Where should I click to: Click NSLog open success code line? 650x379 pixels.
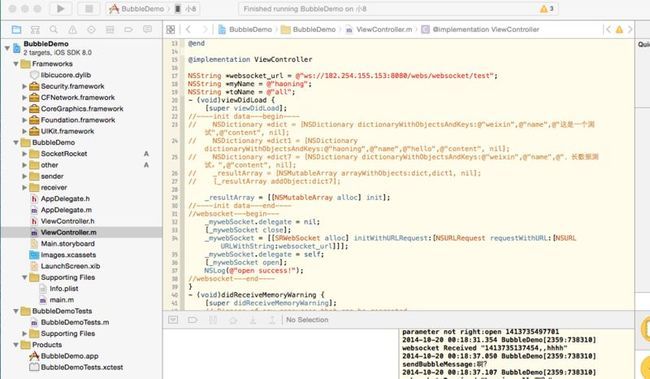tap(254, 271)
